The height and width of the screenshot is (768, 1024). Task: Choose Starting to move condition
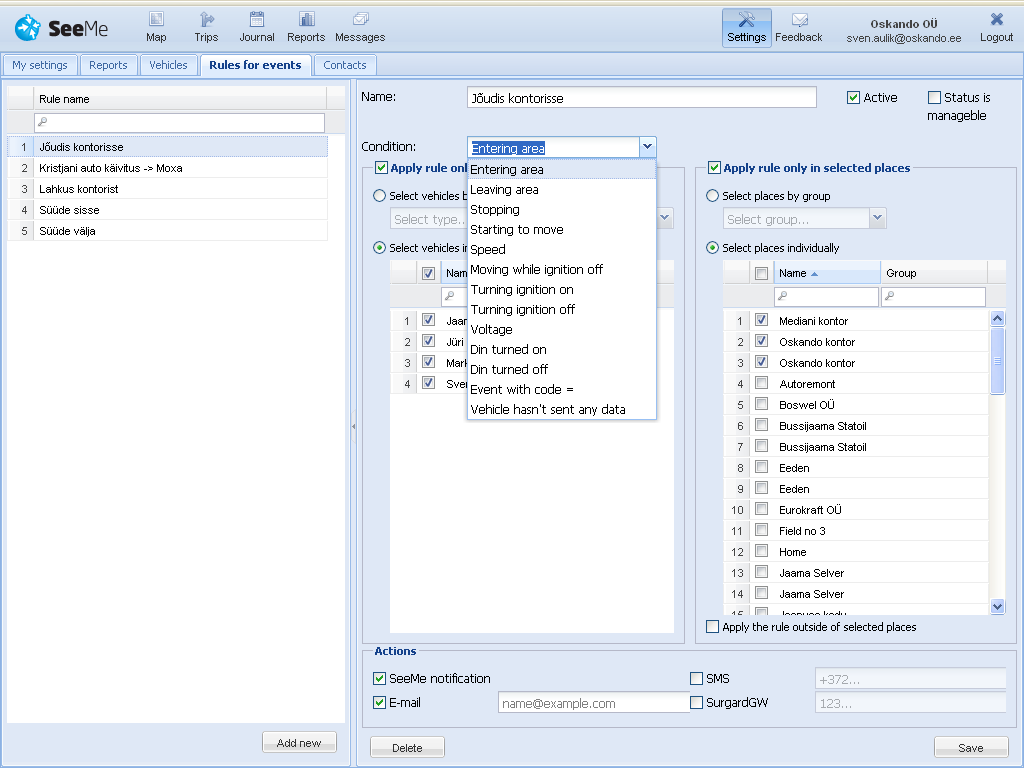pos(562,230)
